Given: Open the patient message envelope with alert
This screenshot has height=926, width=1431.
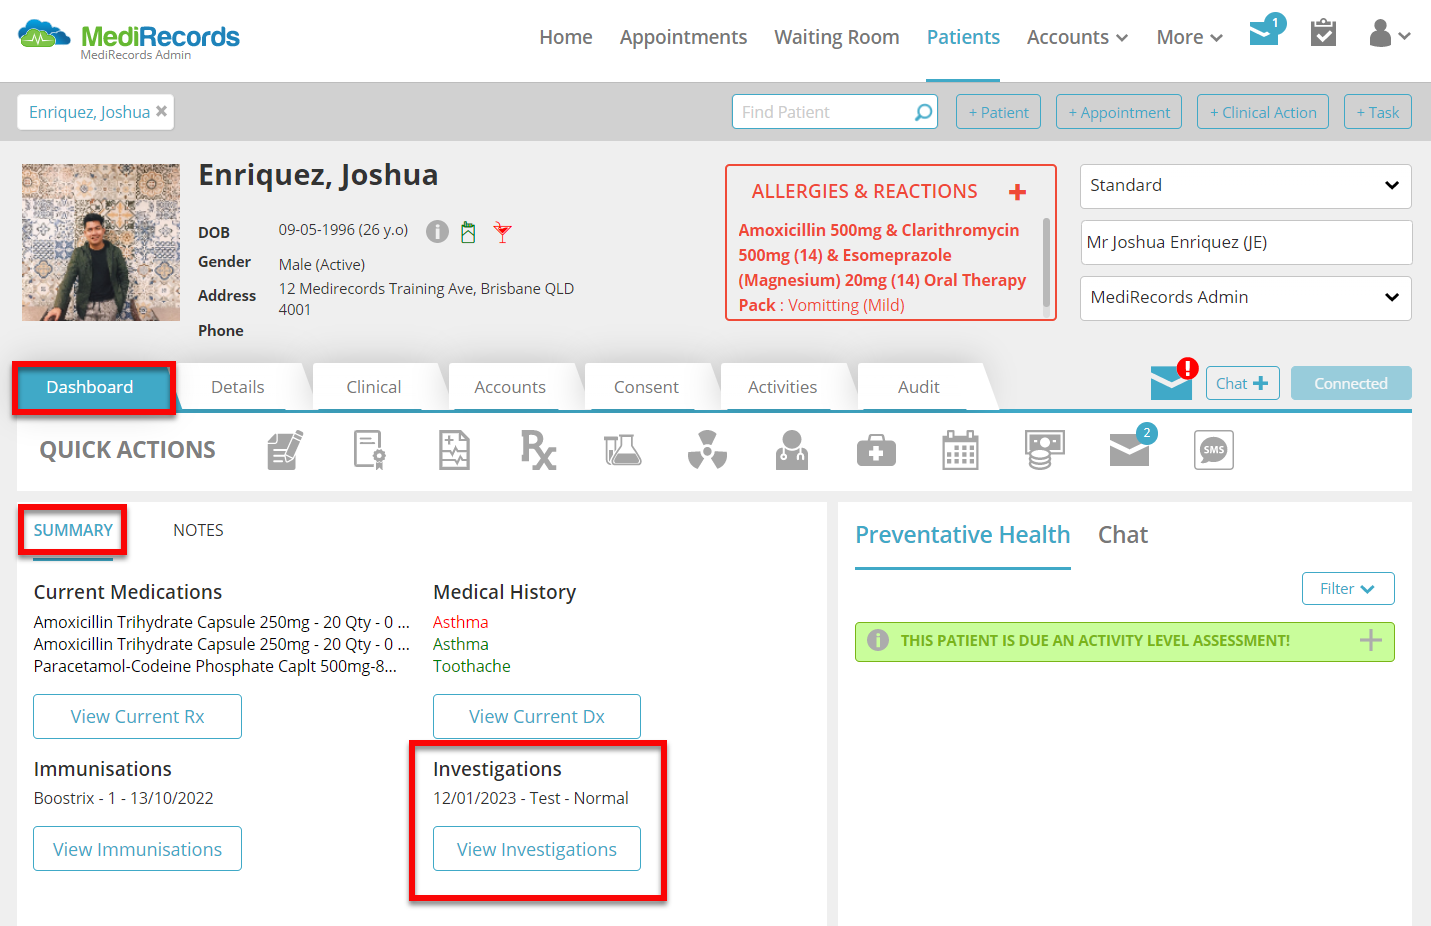Looking at the screenshot, I should tap(1173, 381).
